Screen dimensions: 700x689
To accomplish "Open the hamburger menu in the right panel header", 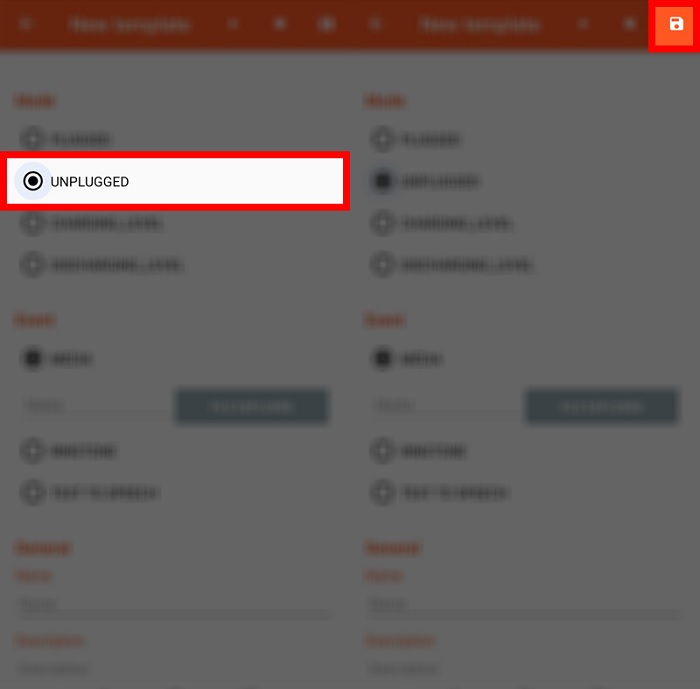I will click(375, 24).
